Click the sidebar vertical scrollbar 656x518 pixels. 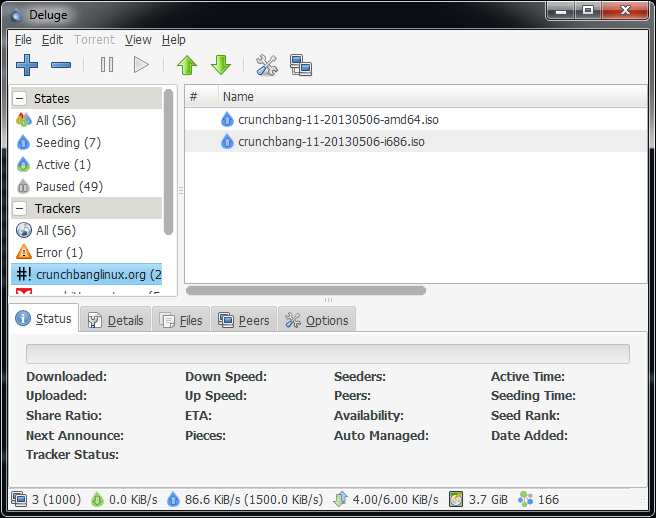(x=169, y=162)
